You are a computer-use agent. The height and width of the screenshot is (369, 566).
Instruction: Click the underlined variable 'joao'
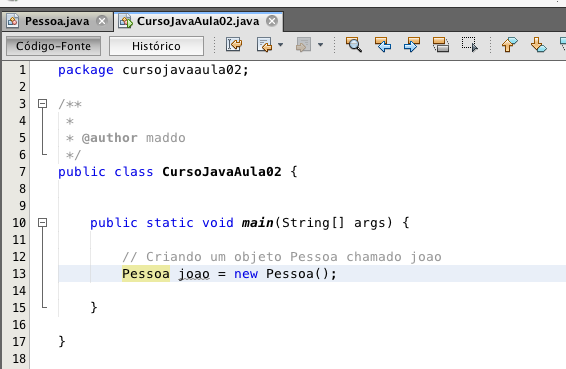[194, 274]
